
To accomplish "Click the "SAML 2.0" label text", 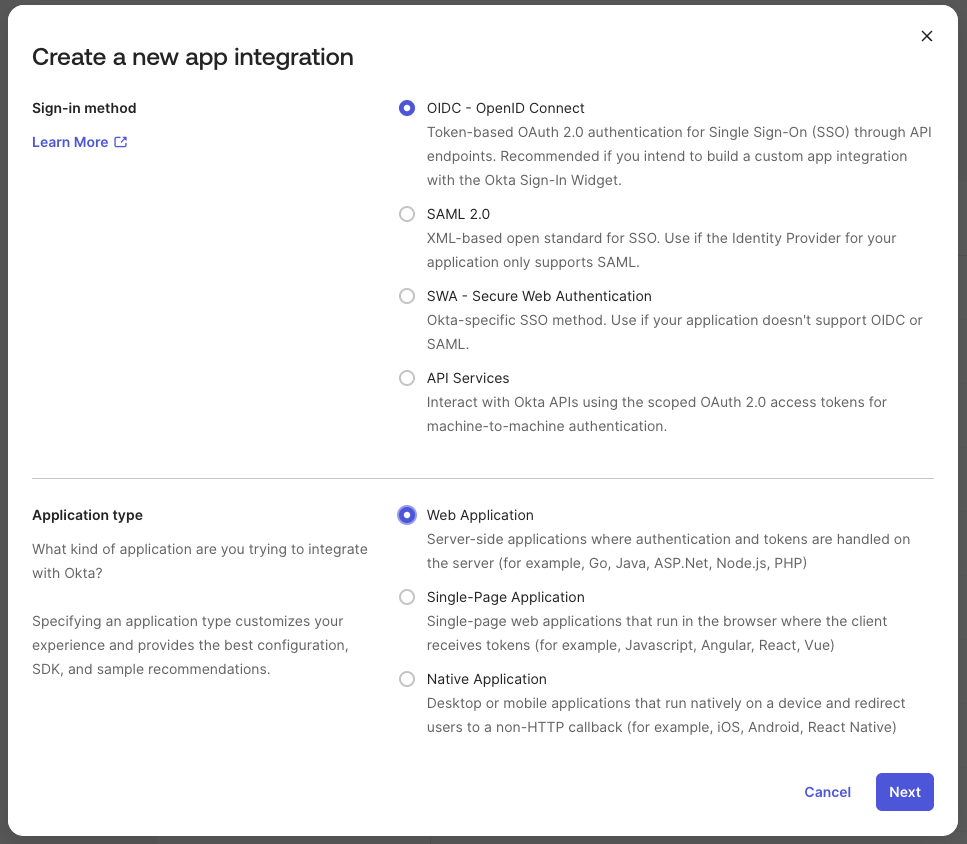I will tap(458, 213).
